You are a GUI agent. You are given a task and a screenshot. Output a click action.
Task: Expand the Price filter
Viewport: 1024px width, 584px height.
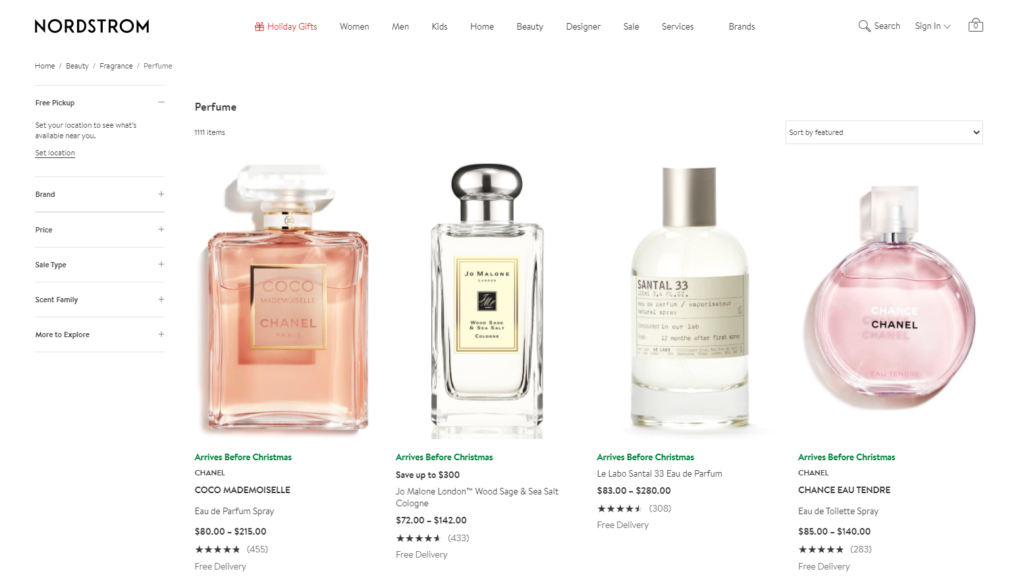(x=99, y=230)
